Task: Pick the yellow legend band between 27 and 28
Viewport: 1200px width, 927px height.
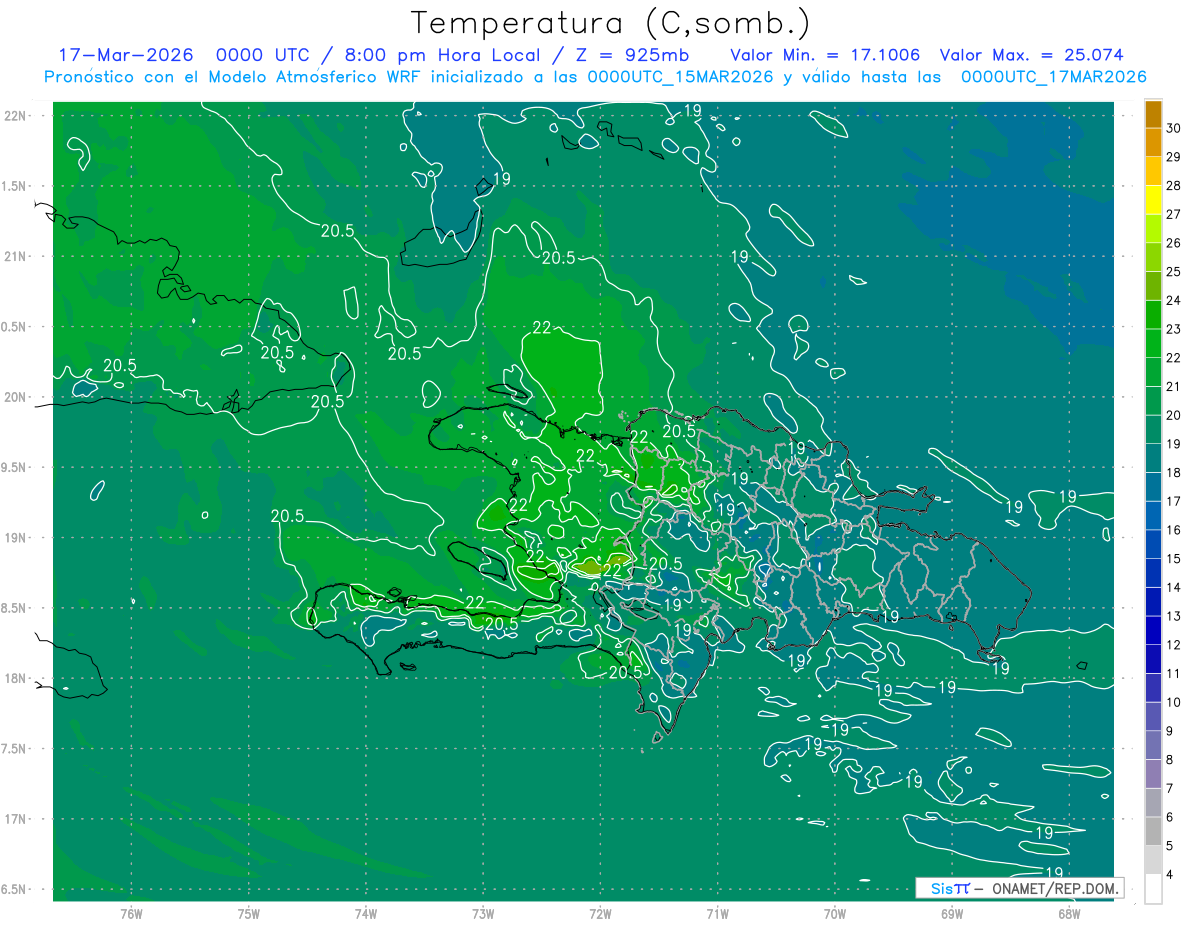Action: 1153,200
